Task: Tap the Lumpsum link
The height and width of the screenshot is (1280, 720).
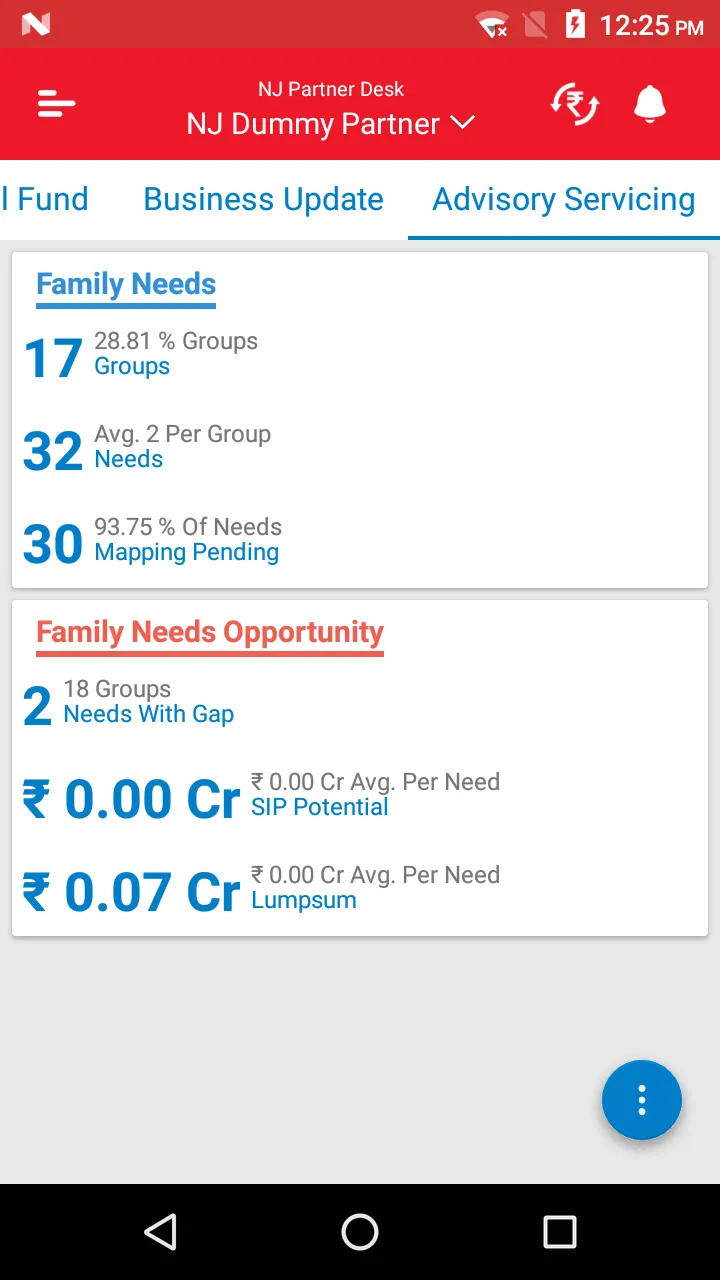Action: [304, 900]
